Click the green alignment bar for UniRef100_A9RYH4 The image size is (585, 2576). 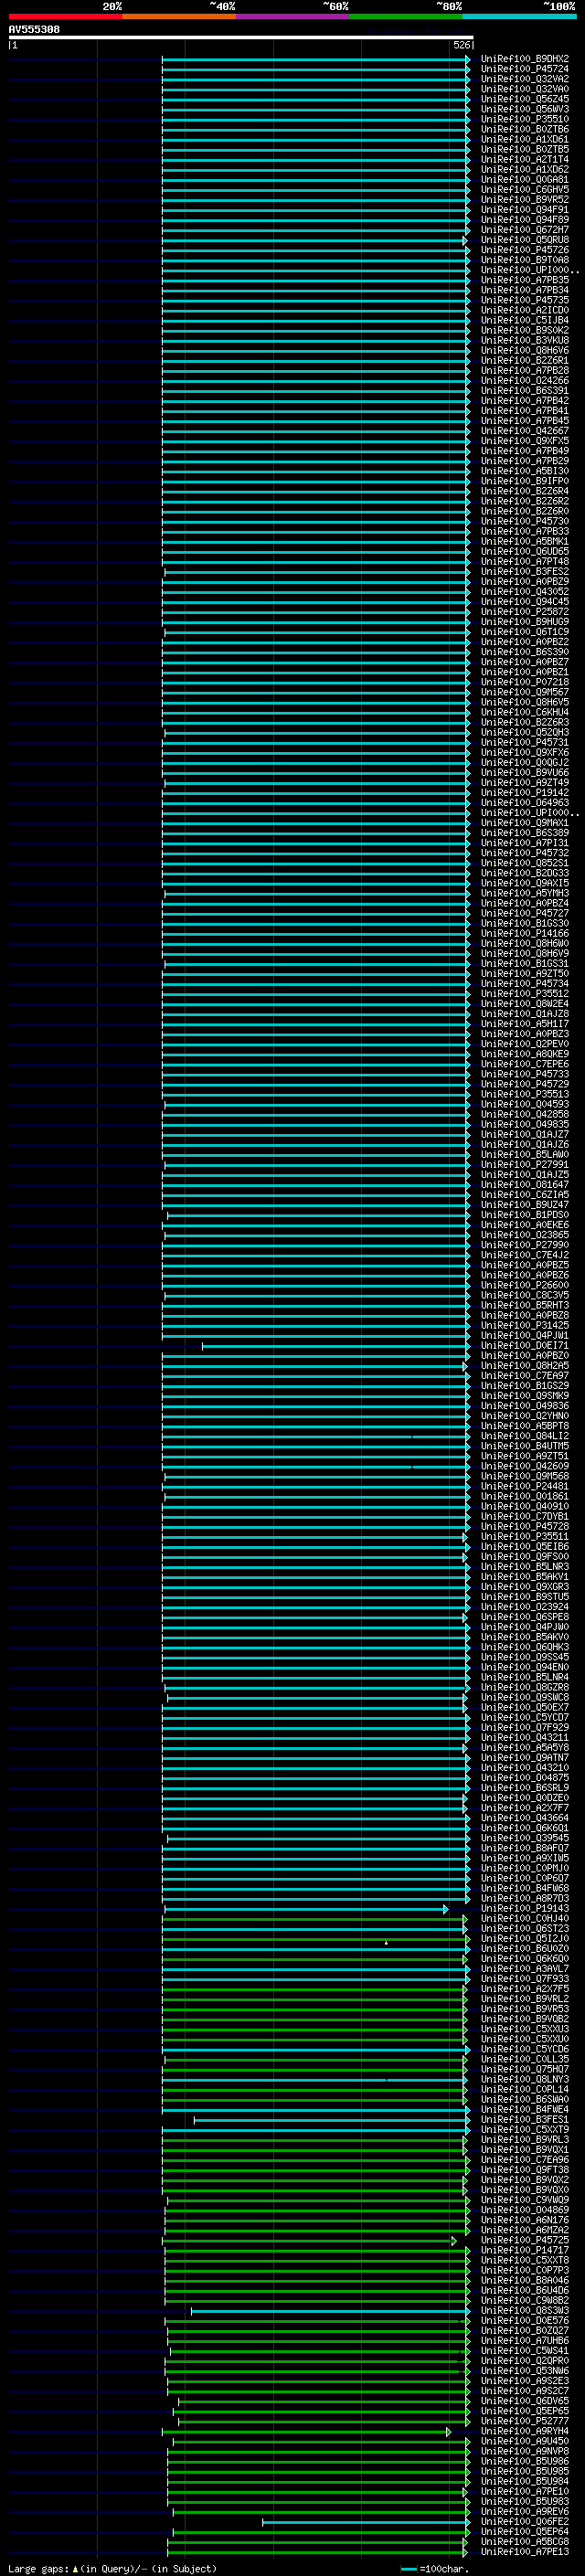pyautogui.click(x=306, y=2432)
